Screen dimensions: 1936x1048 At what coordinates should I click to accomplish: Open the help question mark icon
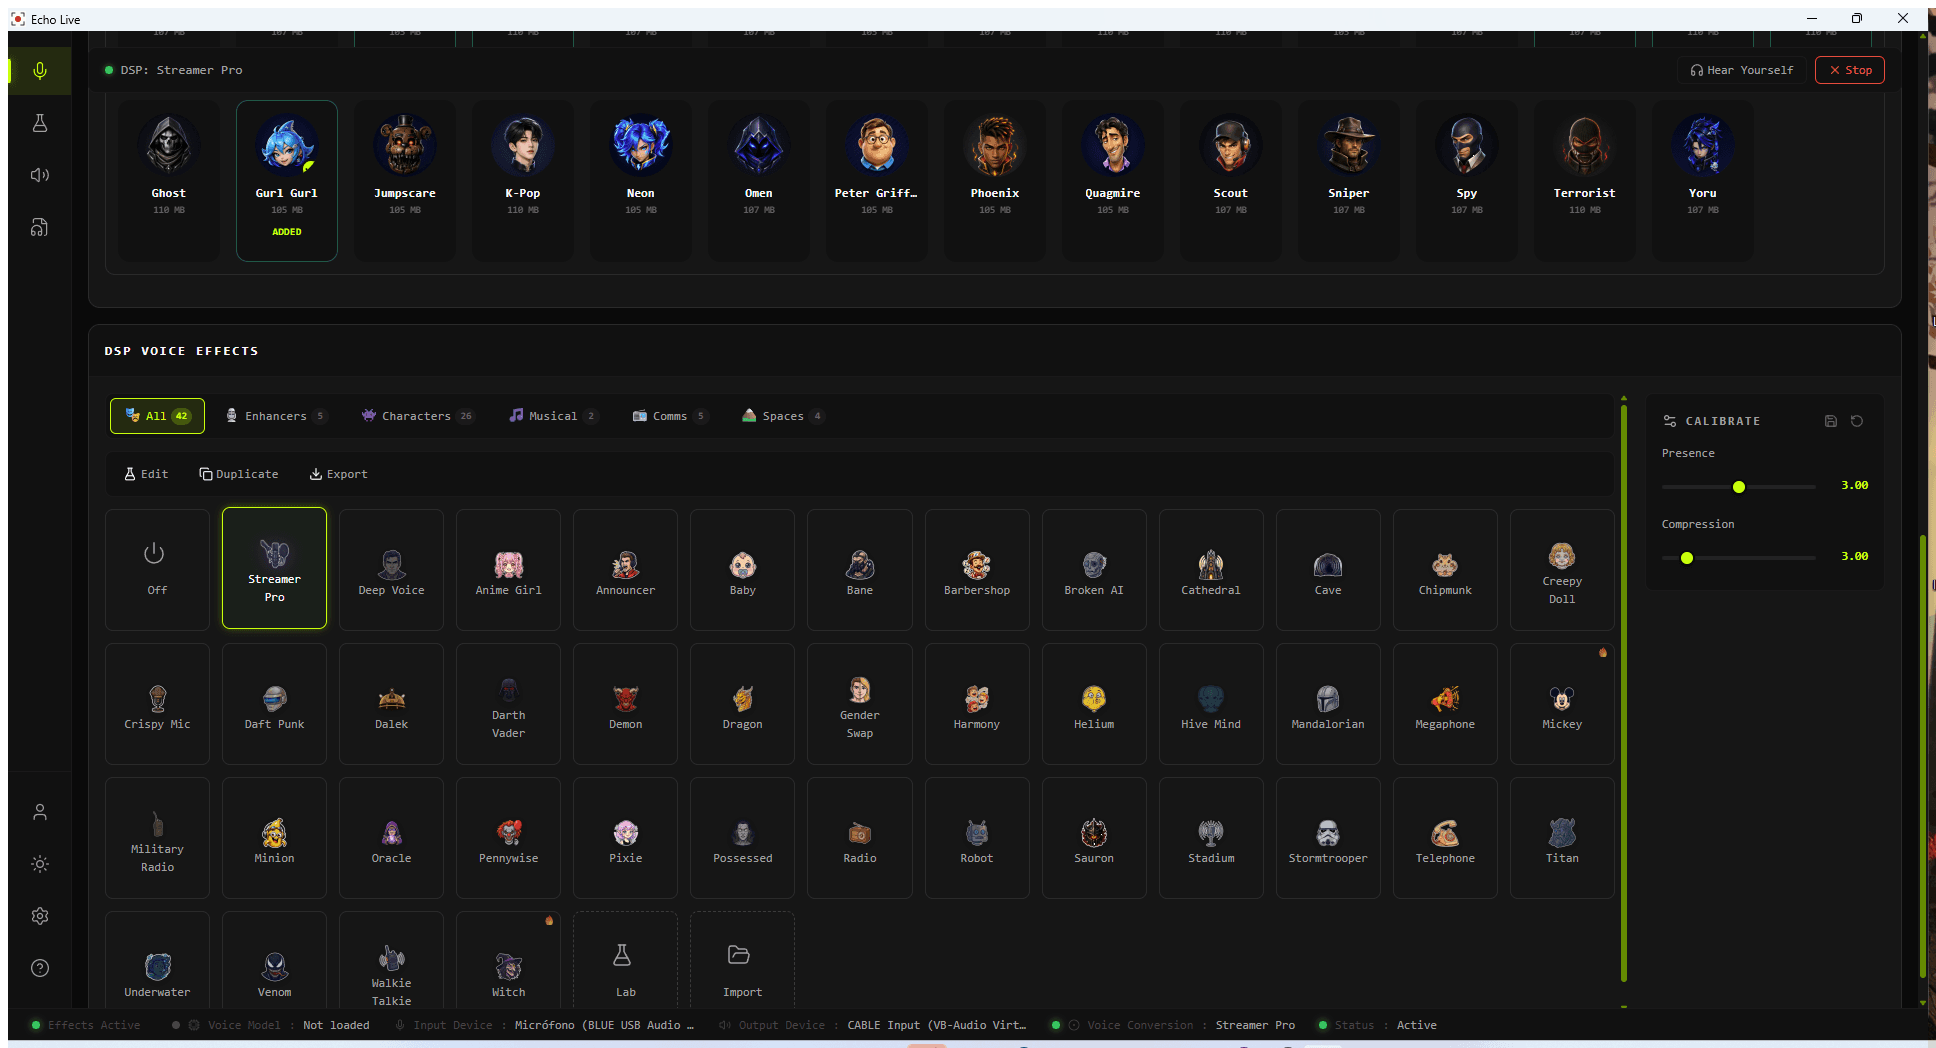coord(40,968)
